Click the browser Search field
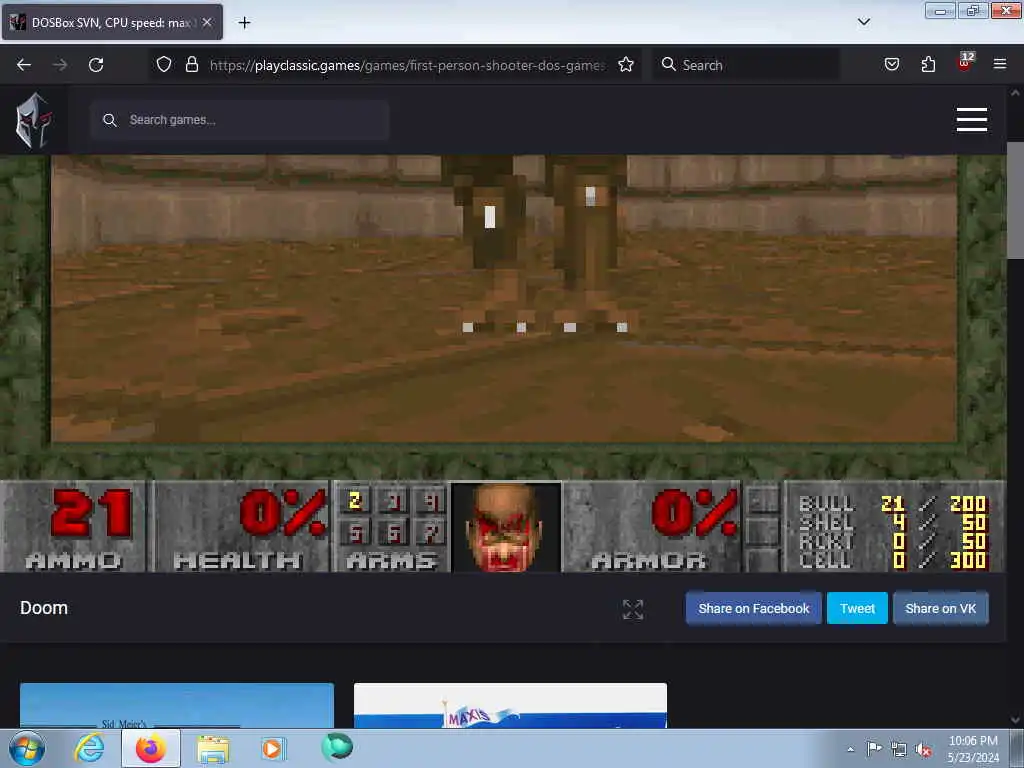Image resolution: width=1024 pixels, height=768 pixels. (x=746, y=65)
